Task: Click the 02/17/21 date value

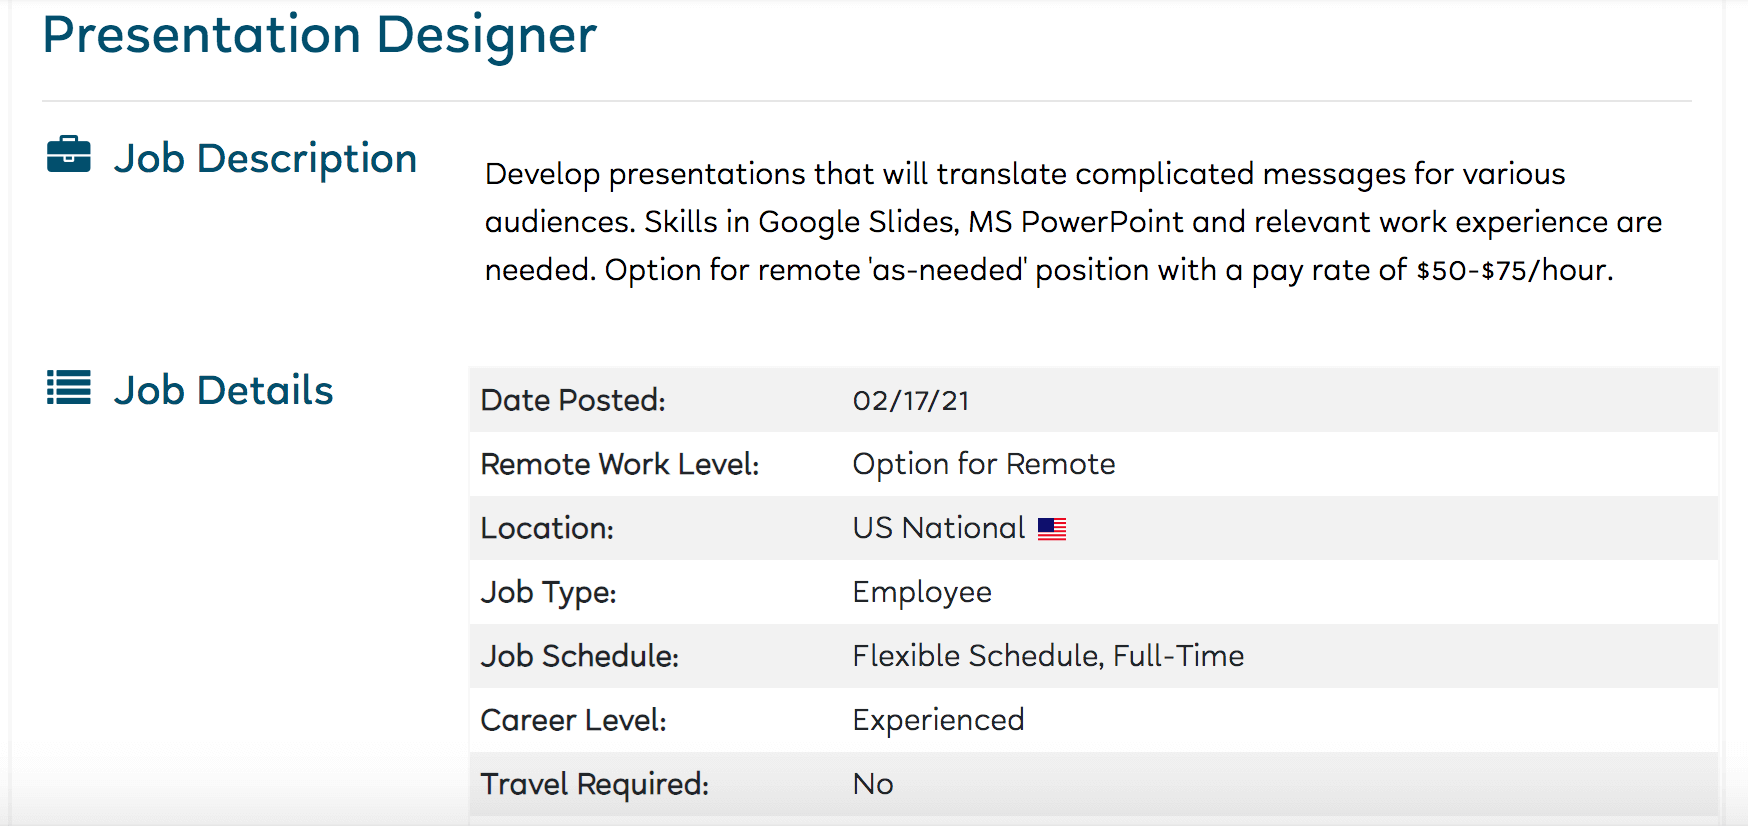Action: click(x=911, y=401)
